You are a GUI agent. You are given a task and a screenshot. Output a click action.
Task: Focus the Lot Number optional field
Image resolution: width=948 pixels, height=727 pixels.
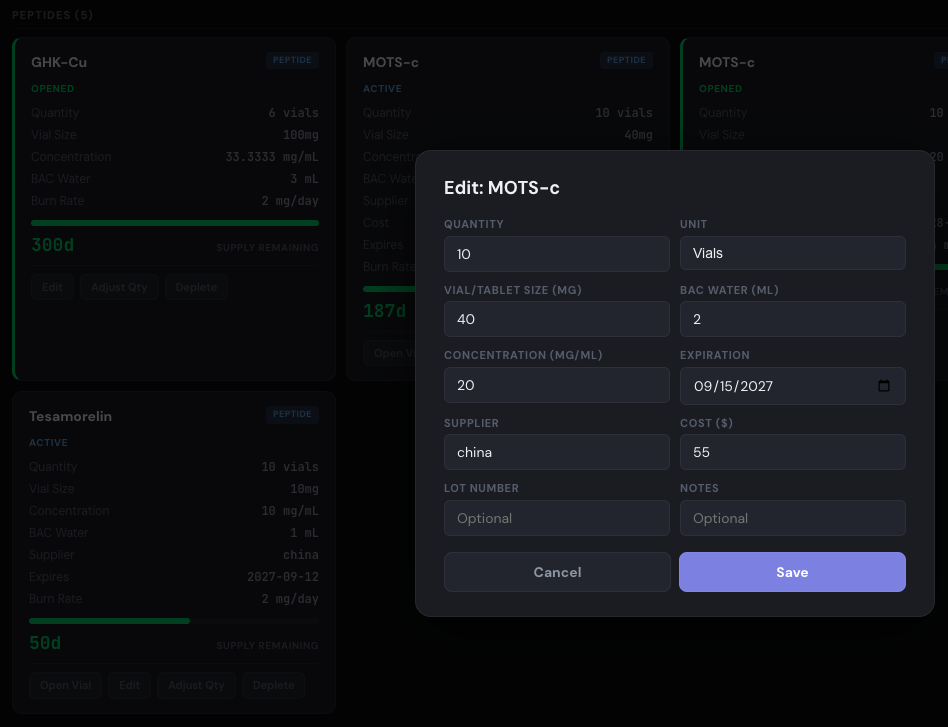557,518
